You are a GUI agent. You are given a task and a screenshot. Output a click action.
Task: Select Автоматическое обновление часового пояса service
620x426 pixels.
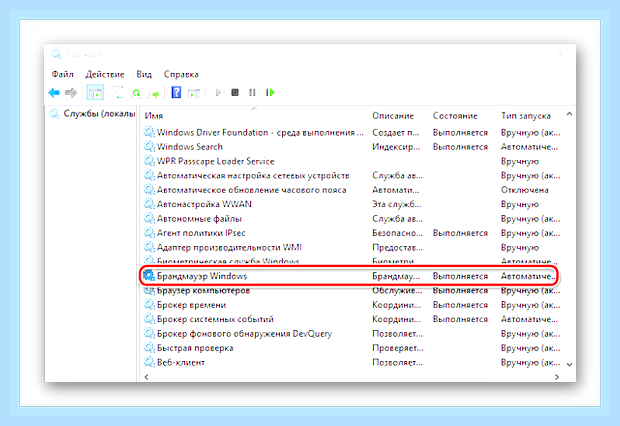(x=251, y=190)
